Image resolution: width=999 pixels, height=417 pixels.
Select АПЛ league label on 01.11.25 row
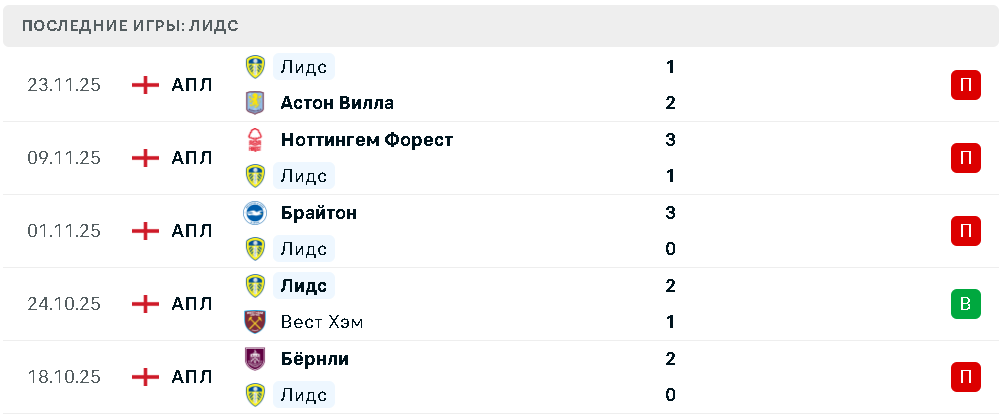192,231
